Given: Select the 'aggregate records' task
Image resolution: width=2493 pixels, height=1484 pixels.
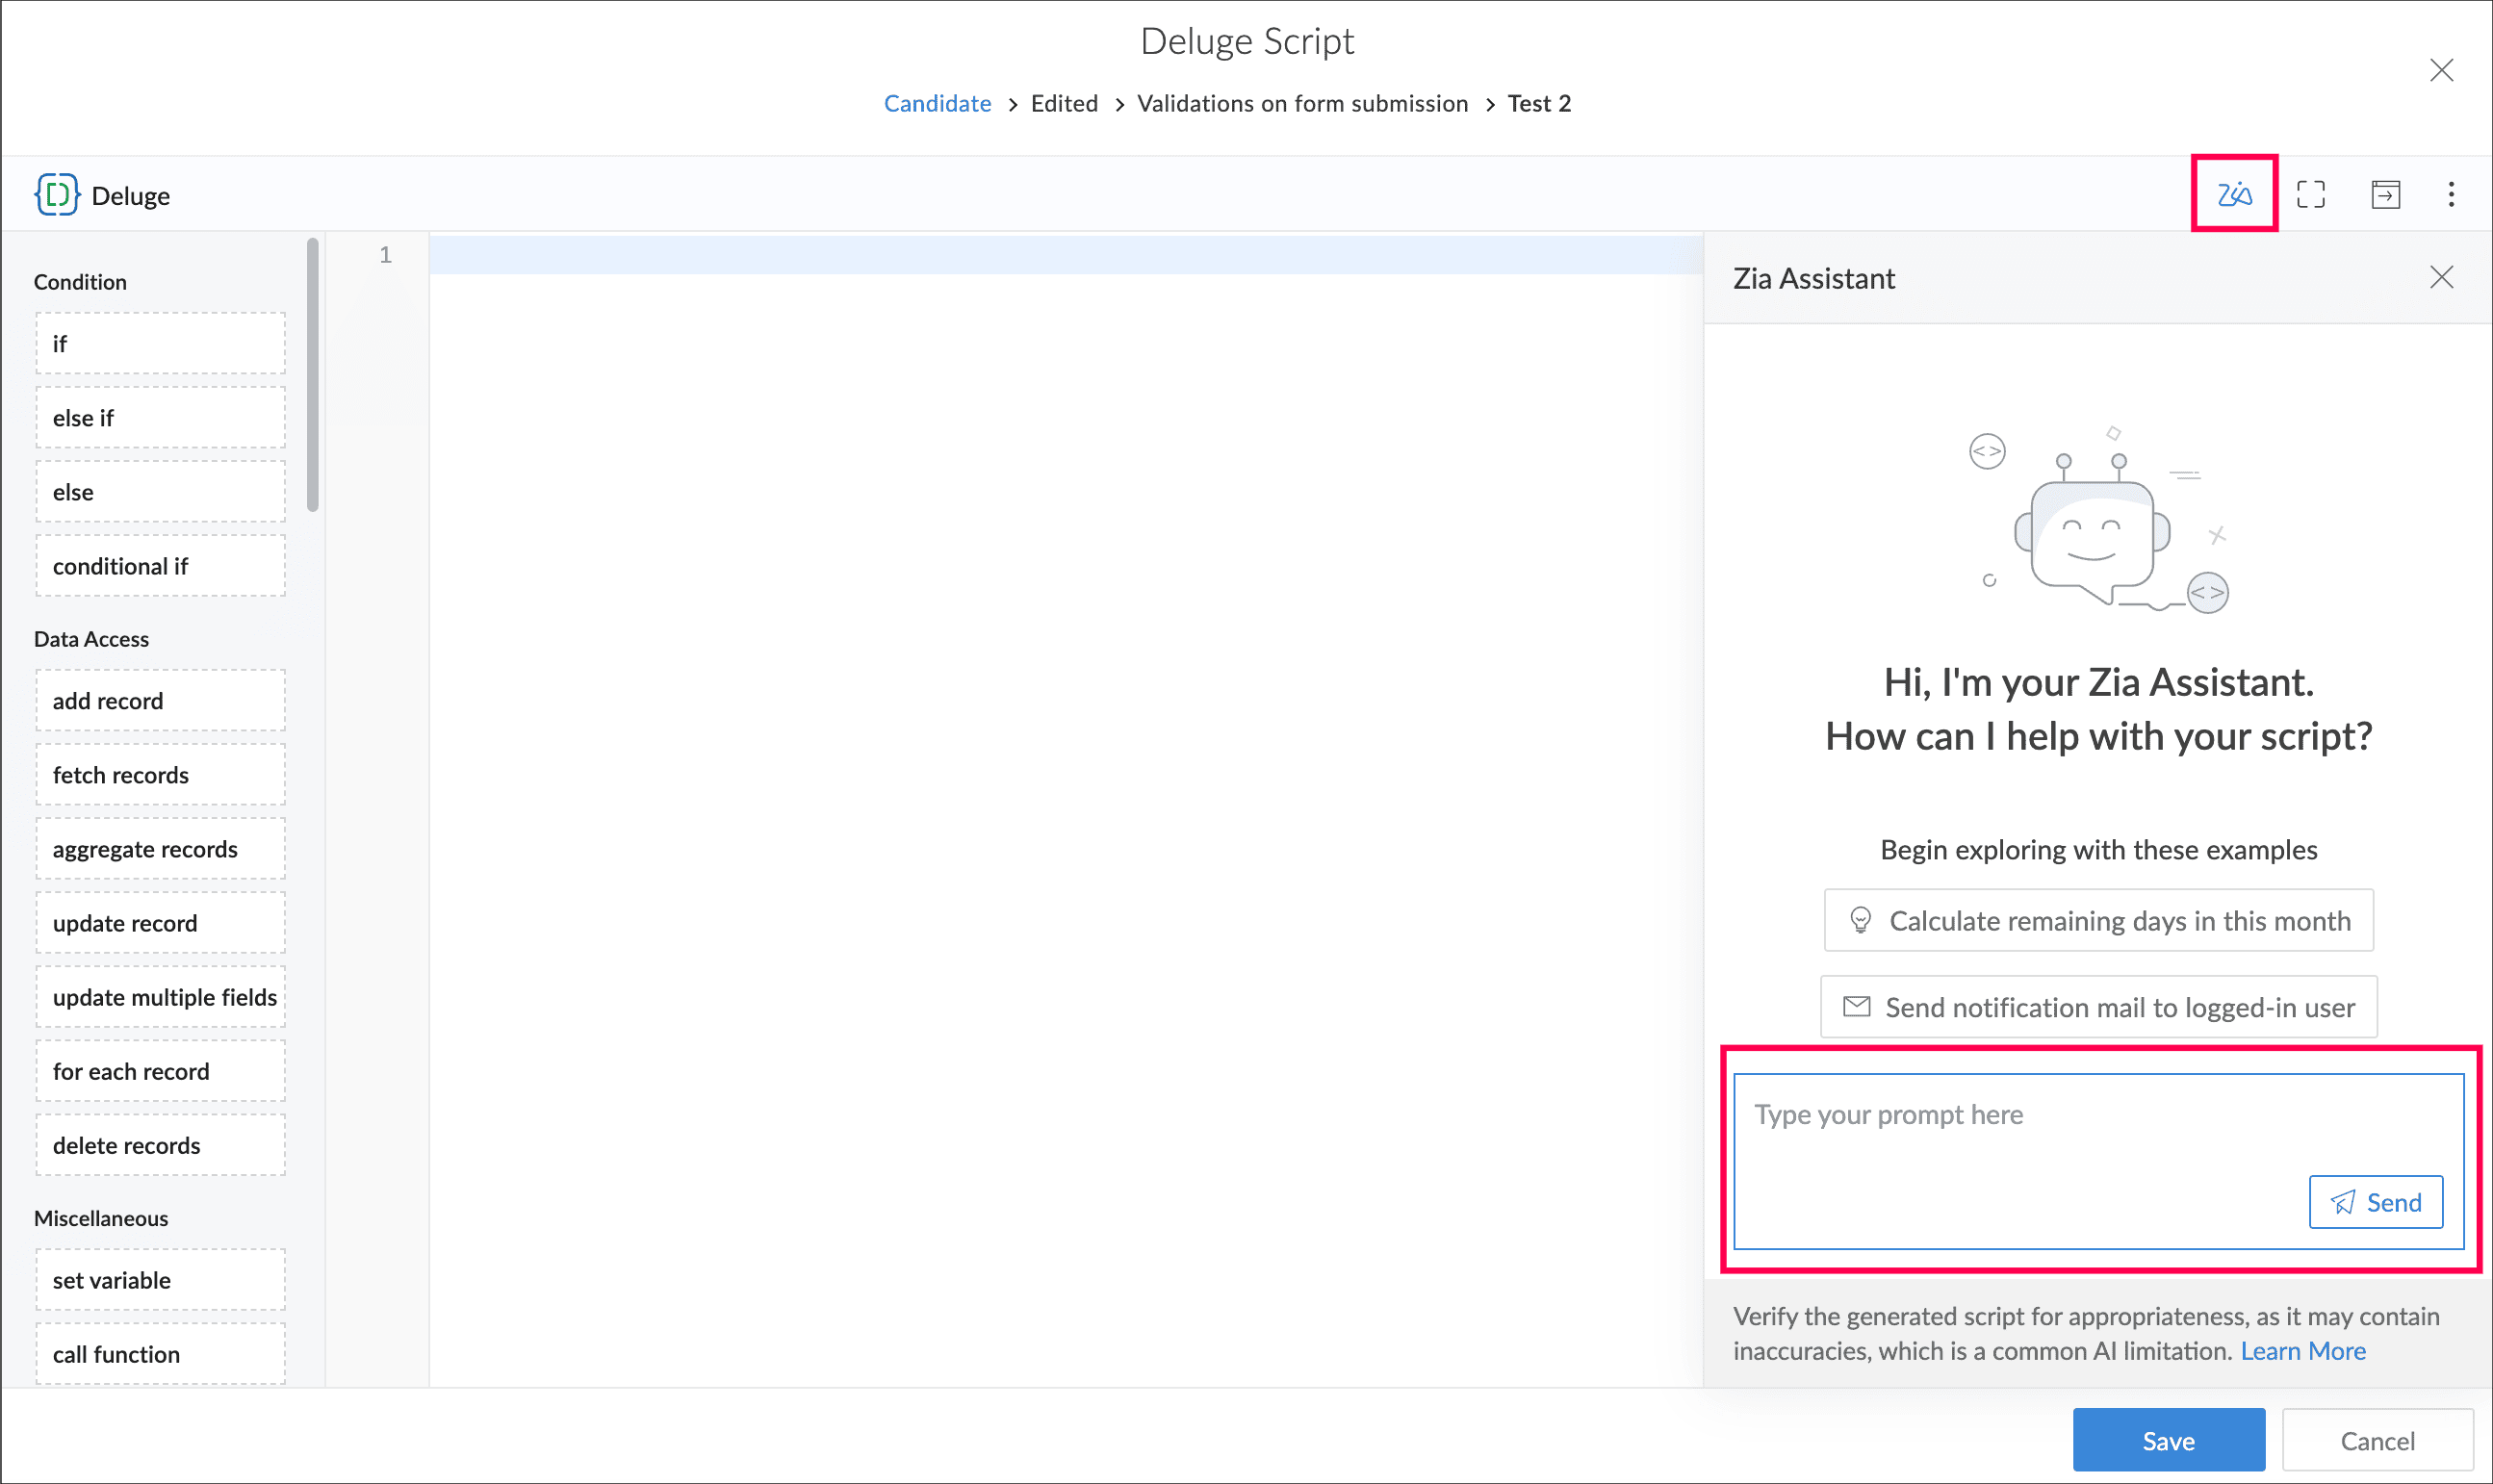Looking at the screenshot, I should (160, 848).
